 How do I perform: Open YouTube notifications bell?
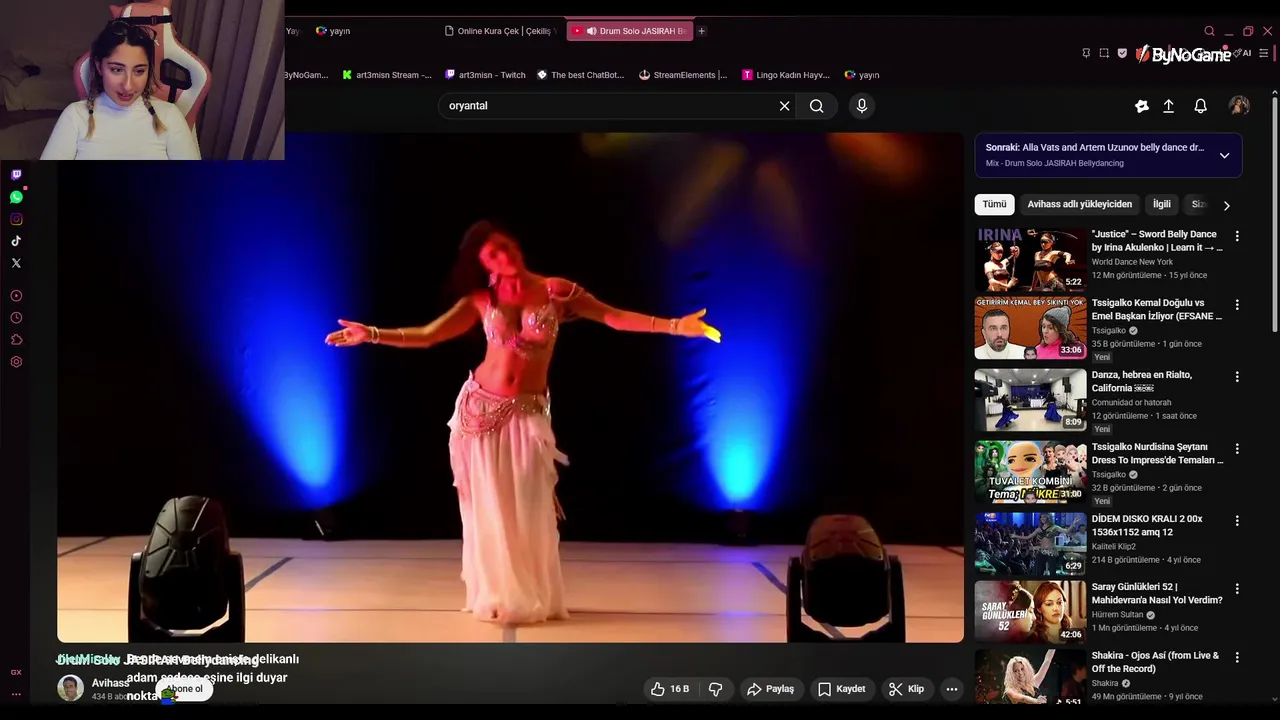(1200, 106)
